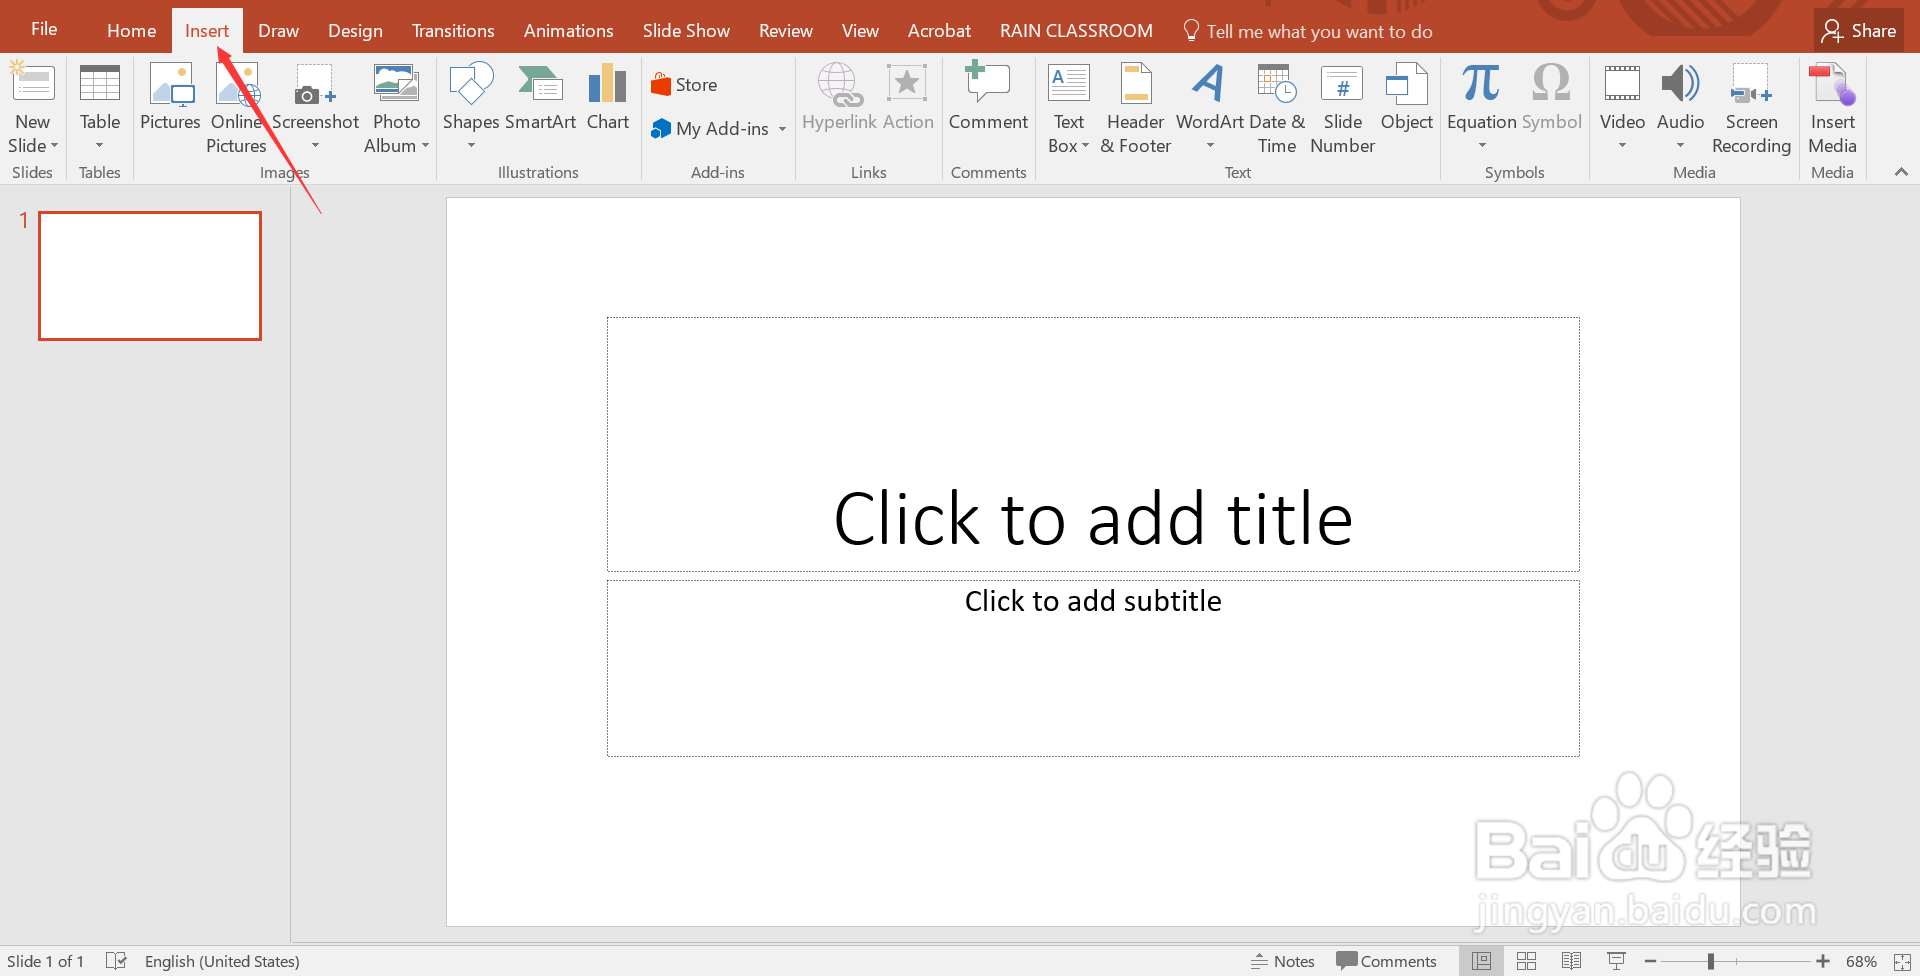This screenshot has width=1920, height=976.
Task: Insert an Object
Action: point(1406,97)
